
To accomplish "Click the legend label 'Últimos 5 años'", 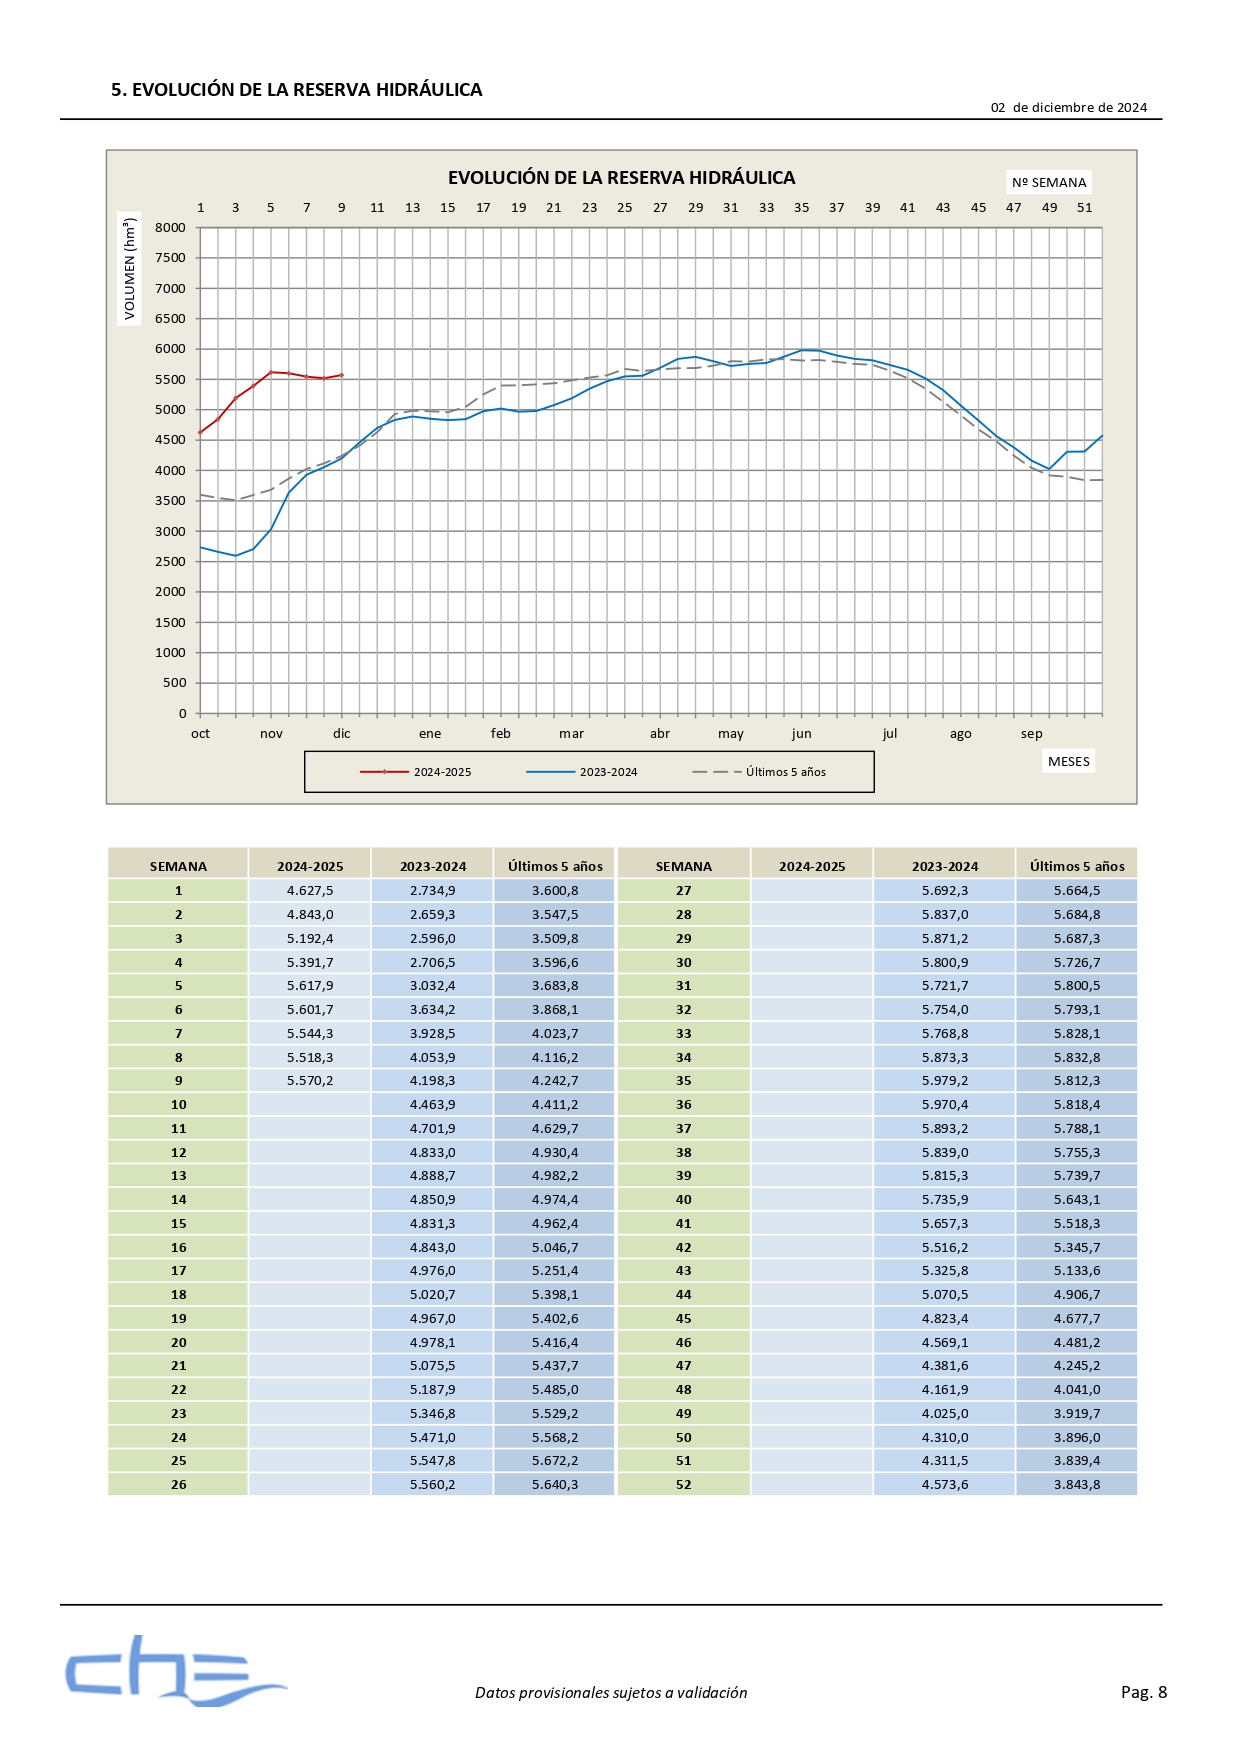I will point(786,772).
